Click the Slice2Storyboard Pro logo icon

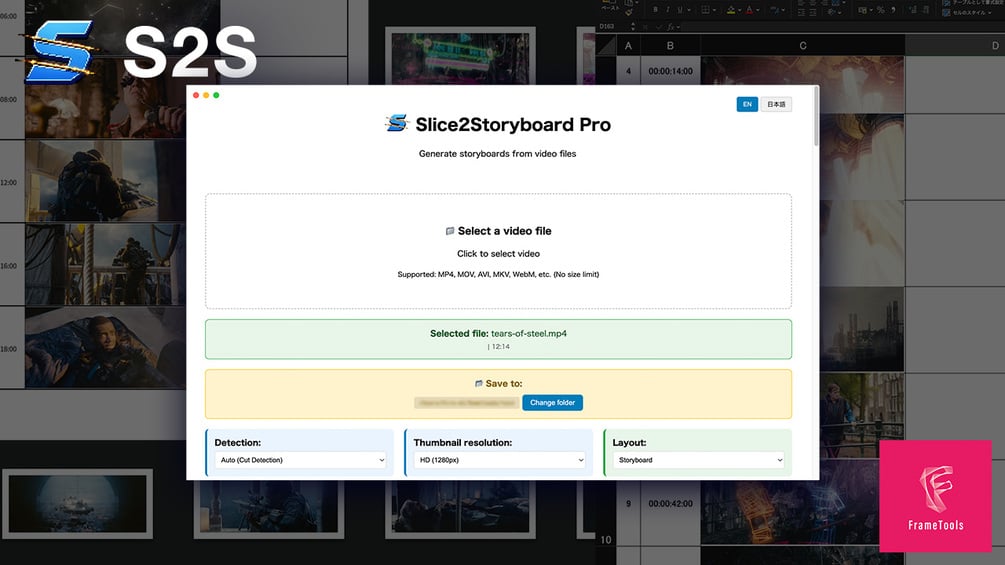pos(397,123)
